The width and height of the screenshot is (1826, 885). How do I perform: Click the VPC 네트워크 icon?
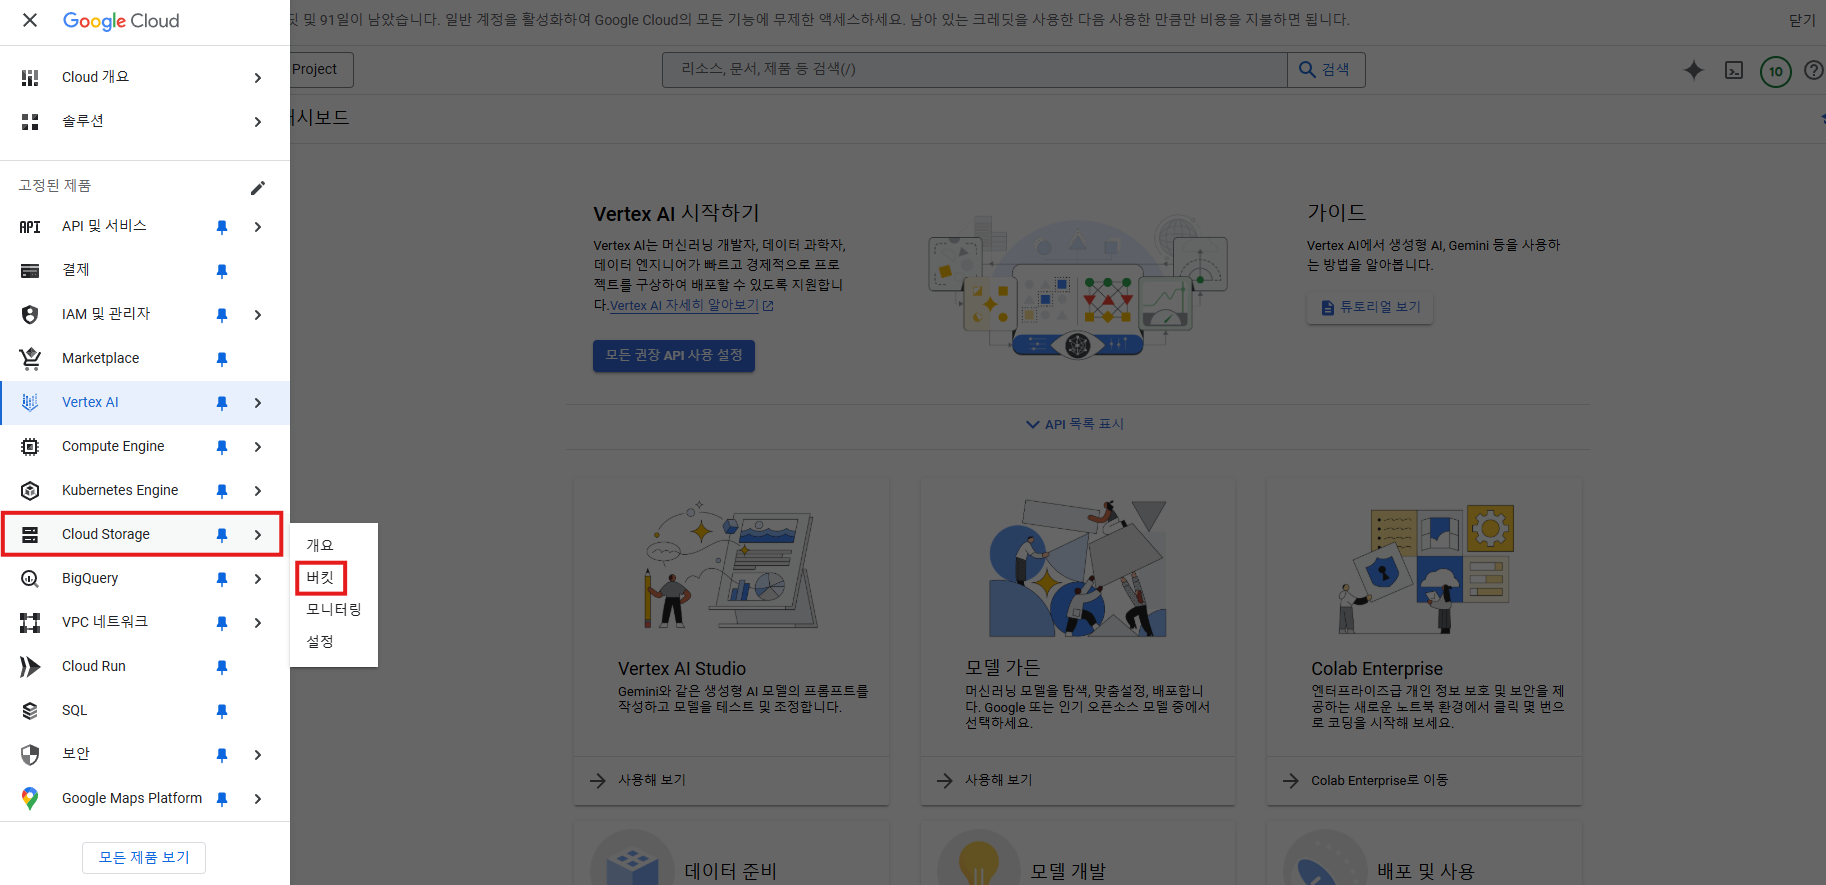tap(30, 622)
